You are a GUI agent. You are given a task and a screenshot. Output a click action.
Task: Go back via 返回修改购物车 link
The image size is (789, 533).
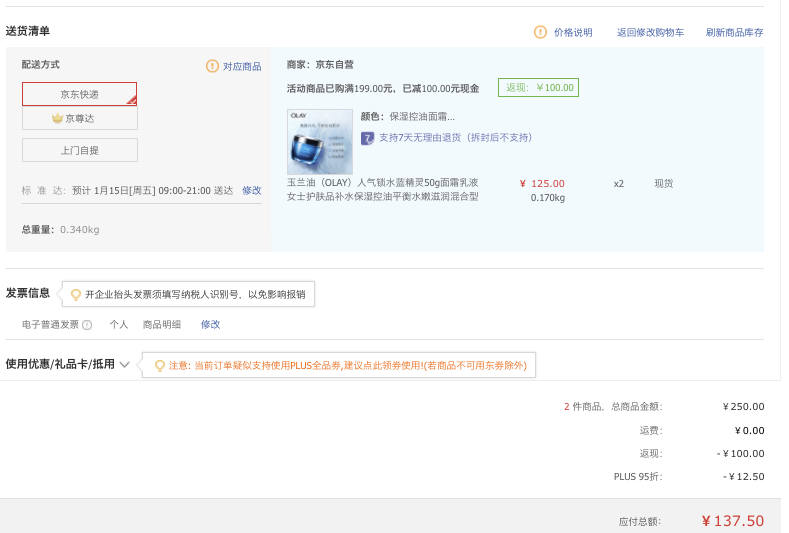(650, 32)
